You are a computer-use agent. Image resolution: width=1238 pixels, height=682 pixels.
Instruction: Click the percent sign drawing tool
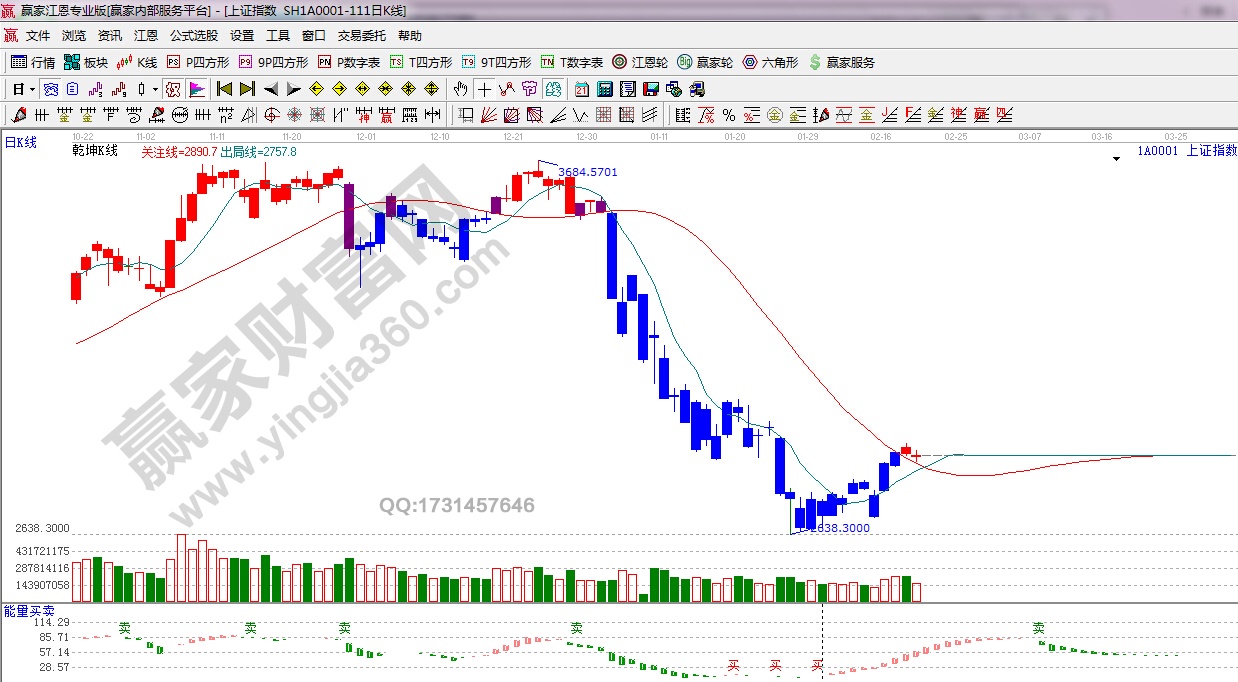(728, 115)
